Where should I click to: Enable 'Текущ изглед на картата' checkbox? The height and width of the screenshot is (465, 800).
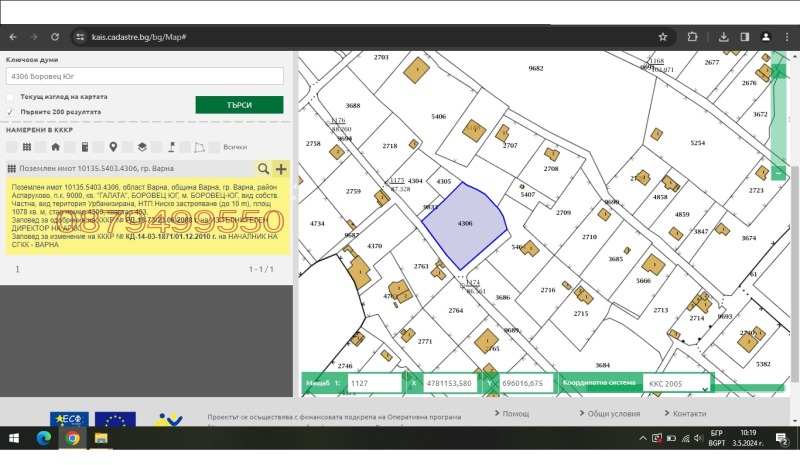pyautogui.click(x=11, y=96)
